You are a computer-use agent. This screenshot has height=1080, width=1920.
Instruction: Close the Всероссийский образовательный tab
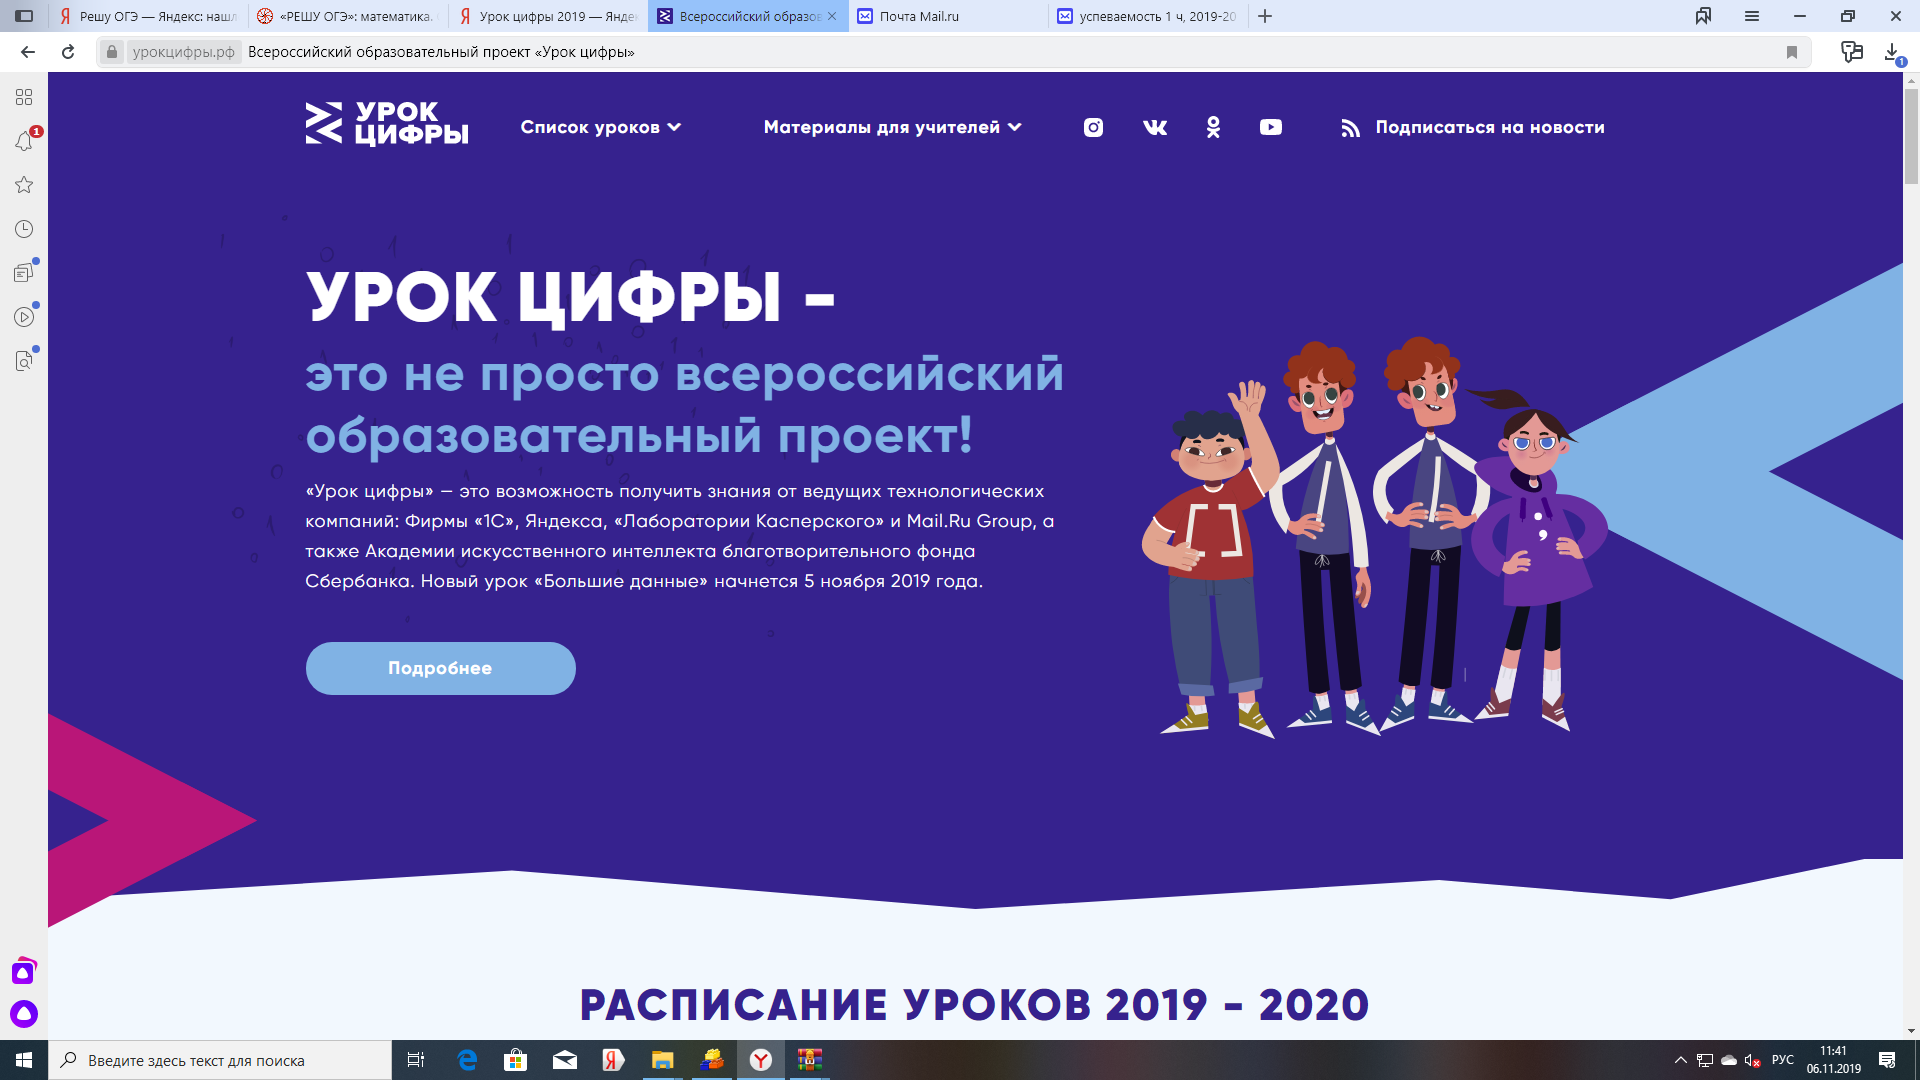pos(832,16)
